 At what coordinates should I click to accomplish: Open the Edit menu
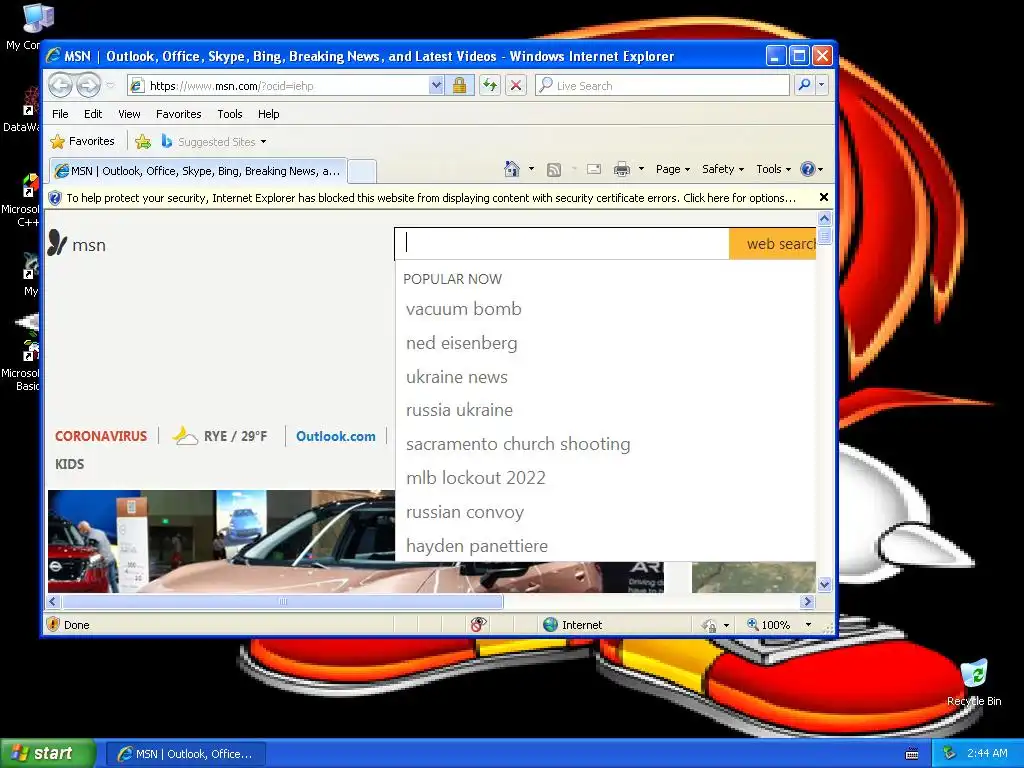93,114
